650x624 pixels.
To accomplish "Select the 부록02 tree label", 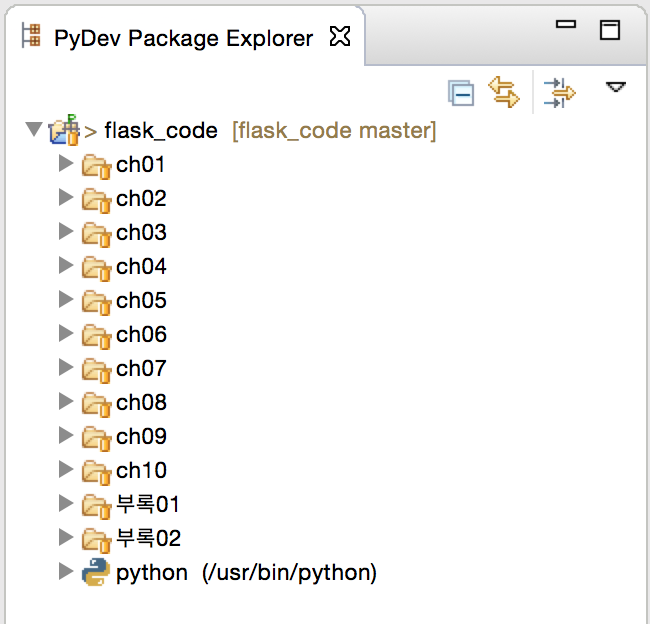I will coord(148,539).
